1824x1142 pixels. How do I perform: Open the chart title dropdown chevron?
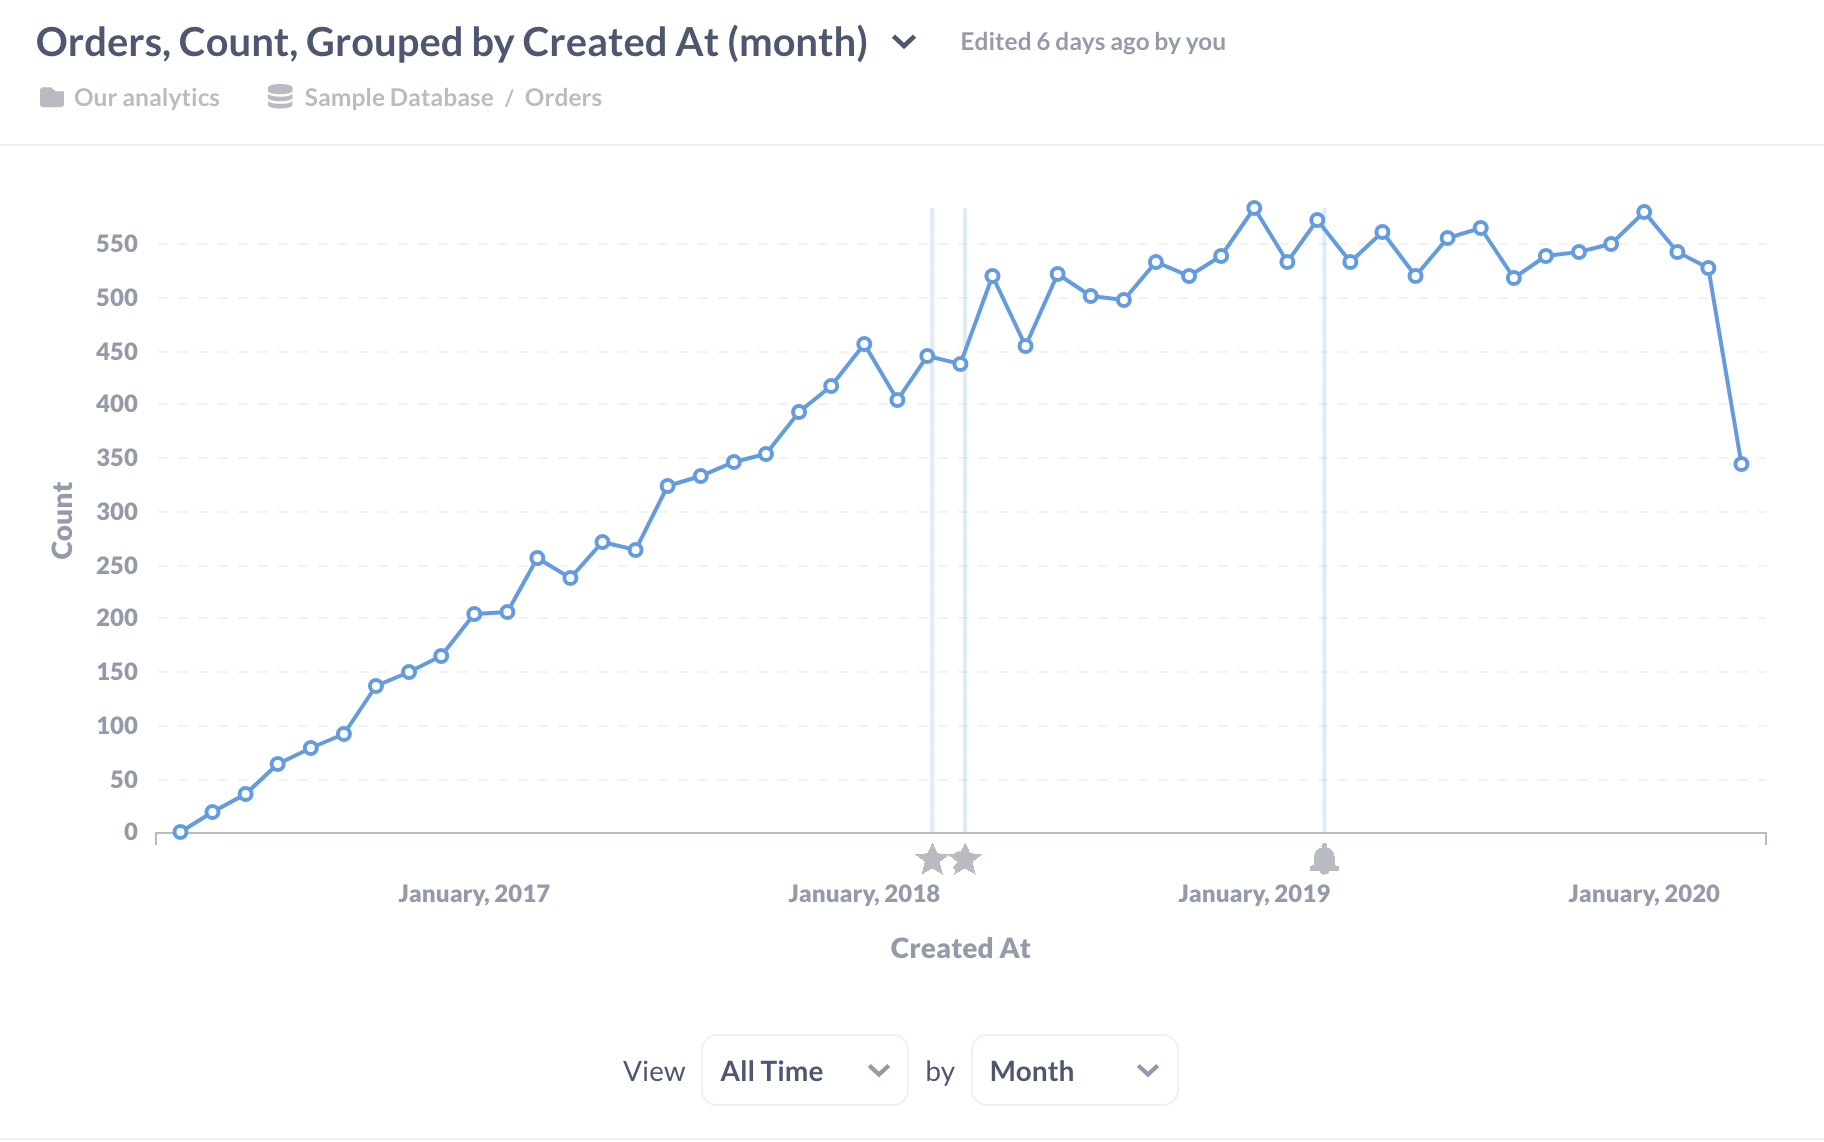point(903,43)
